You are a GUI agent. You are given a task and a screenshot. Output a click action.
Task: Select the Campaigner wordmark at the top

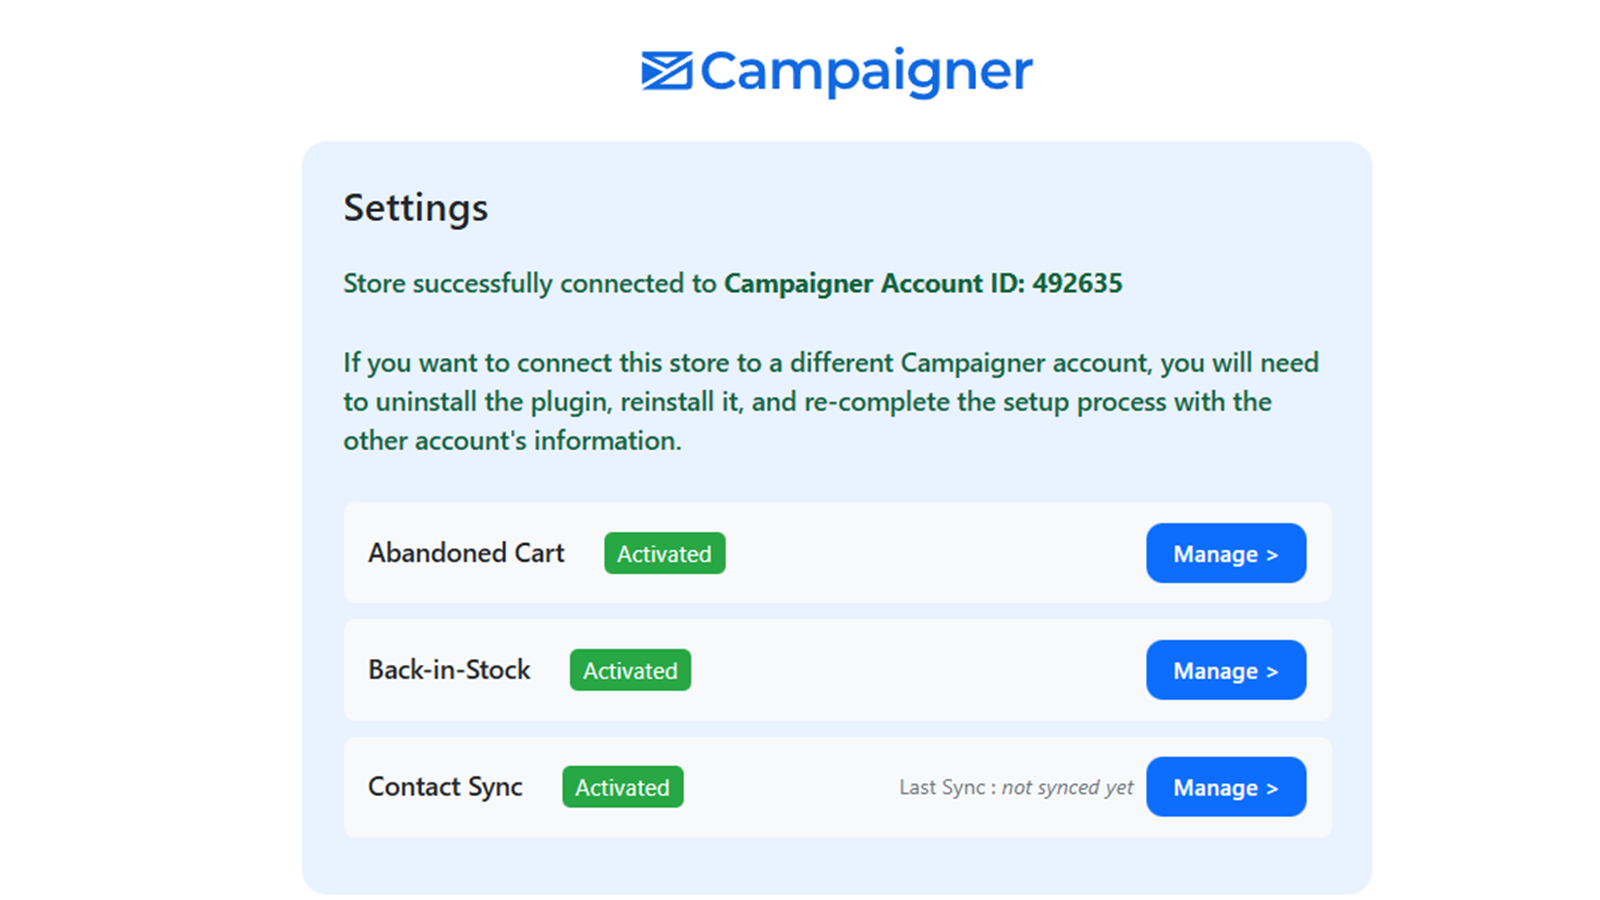865,71
